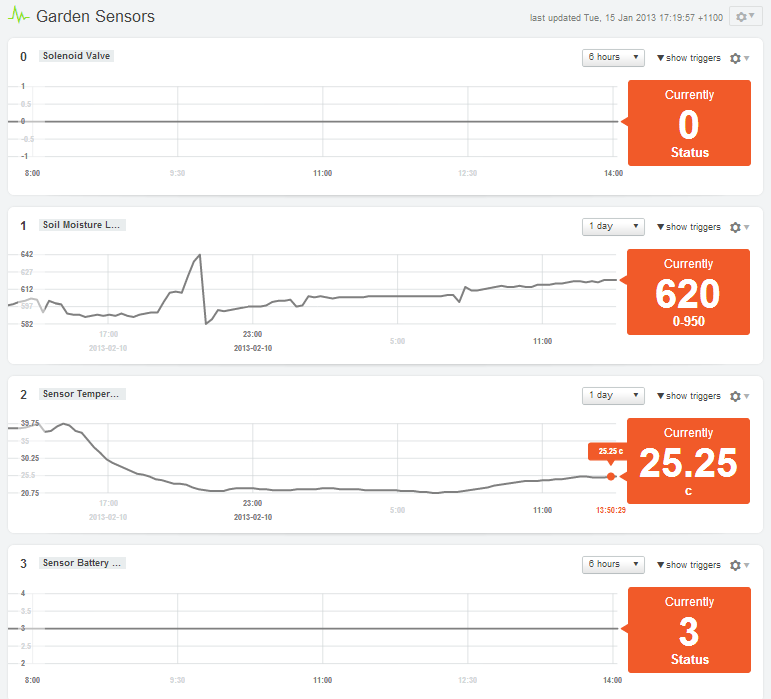Open Sensor Battery gear settings icon
This screenshot has width=771, height=699.
point(738,565)
